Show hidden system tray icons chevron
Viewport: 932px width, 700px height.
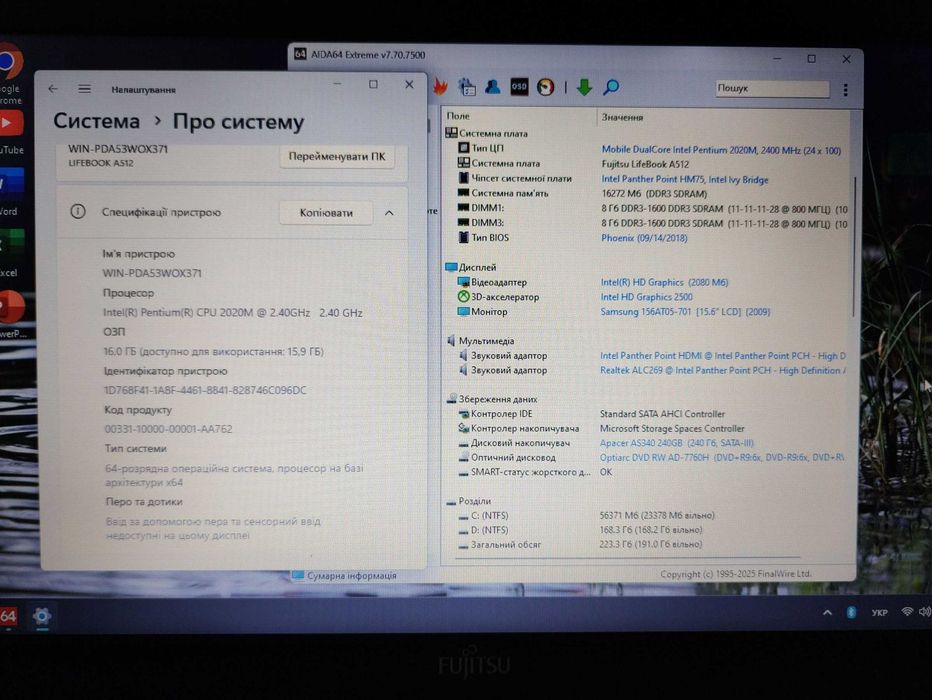click(x=827, y=613)
